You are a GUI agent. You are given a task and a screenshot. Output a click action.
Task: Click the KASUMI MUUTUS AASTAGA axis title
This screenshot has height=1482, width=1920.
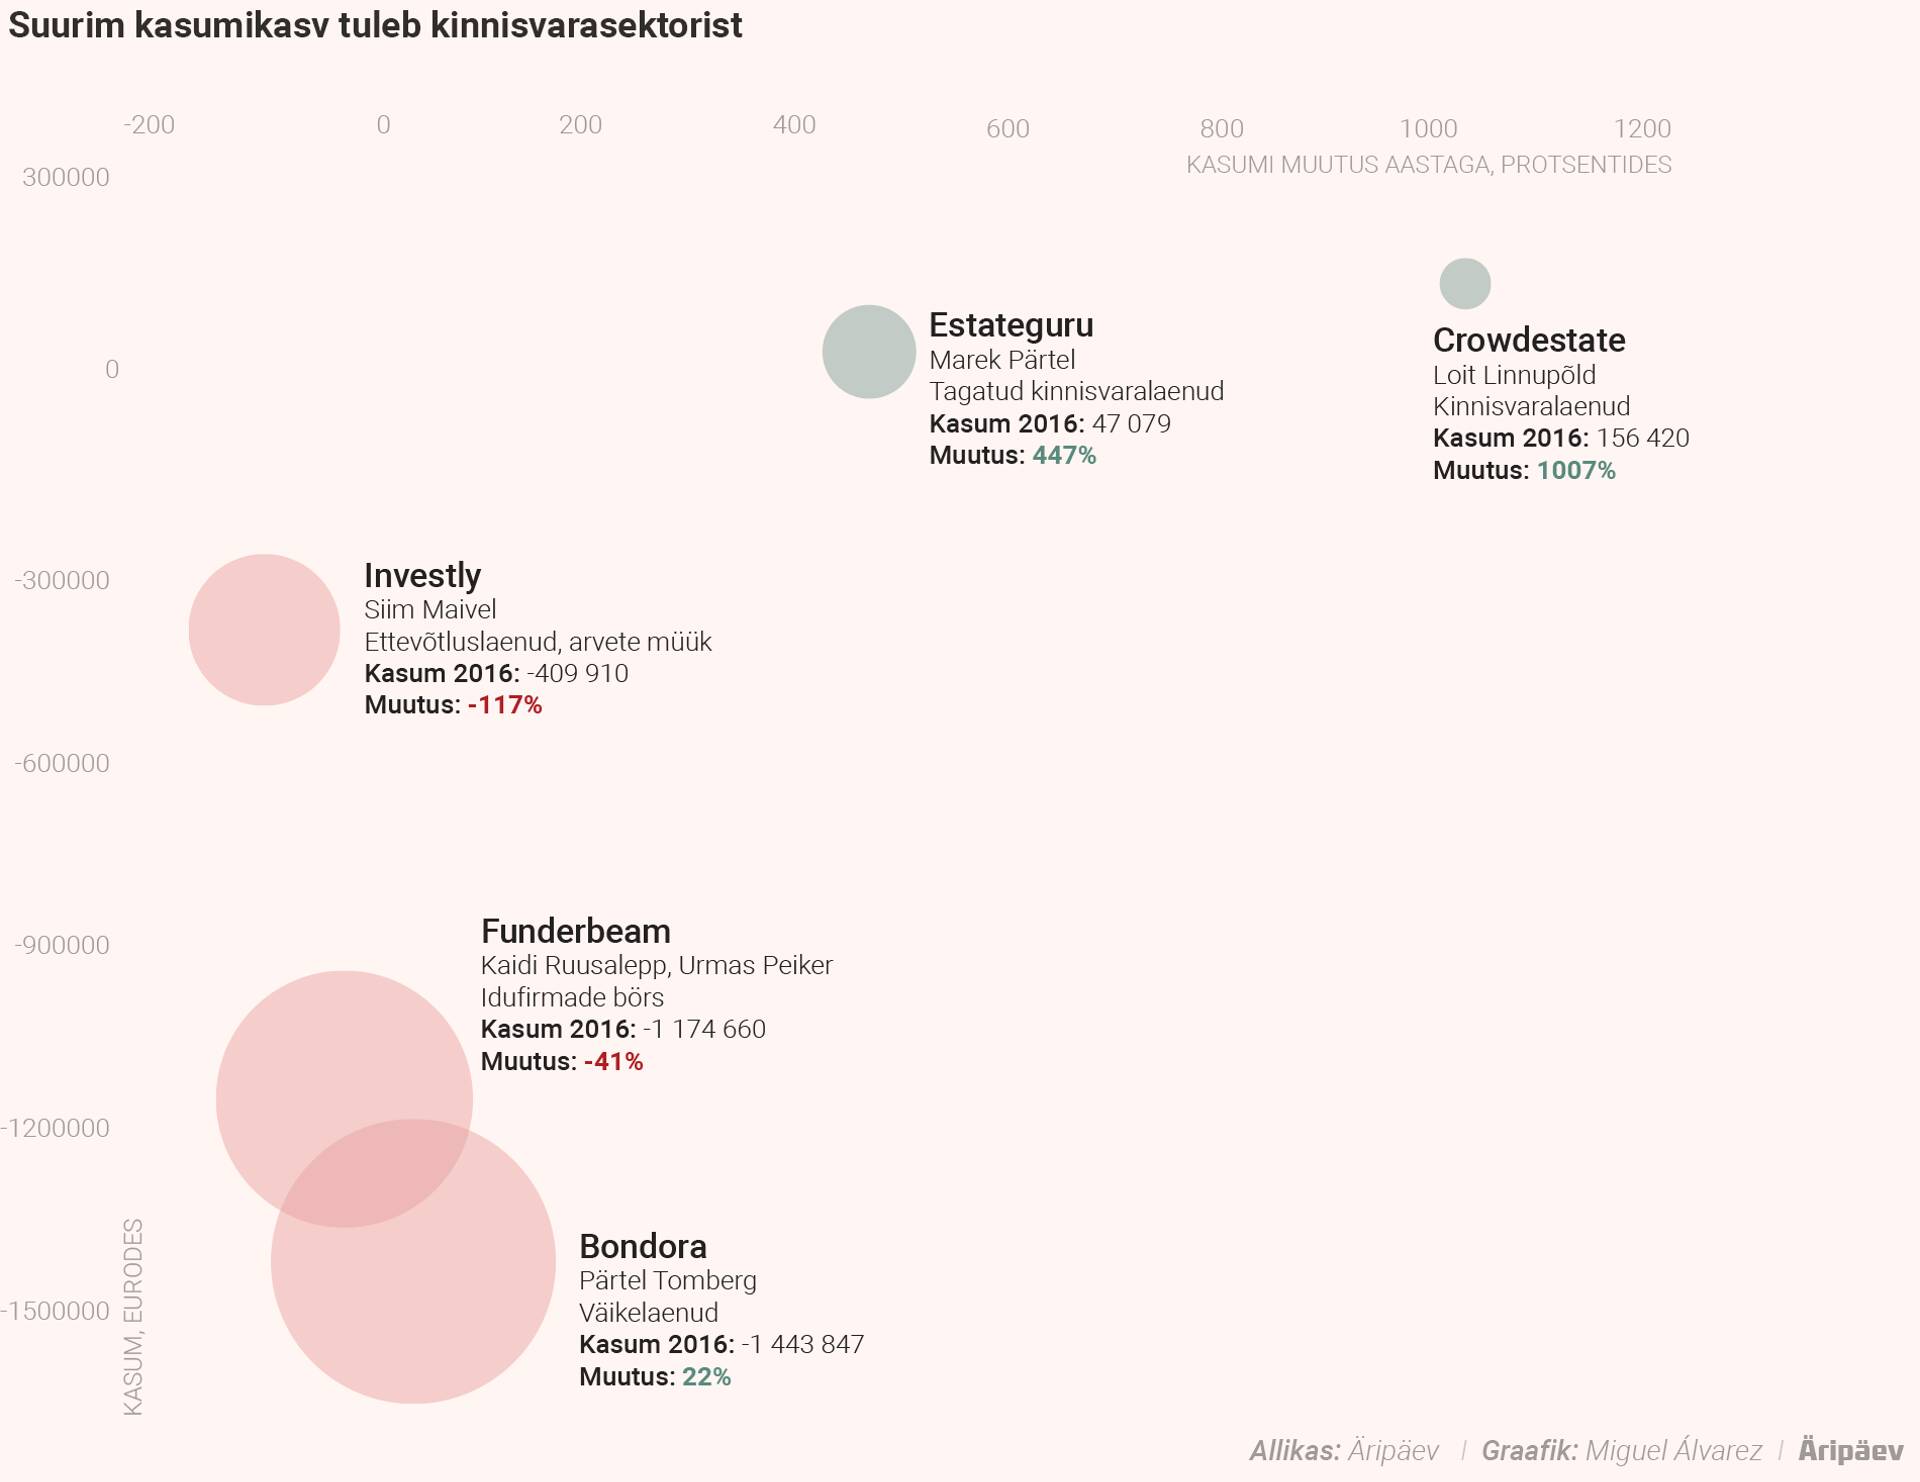click(x=1428, y=165)
